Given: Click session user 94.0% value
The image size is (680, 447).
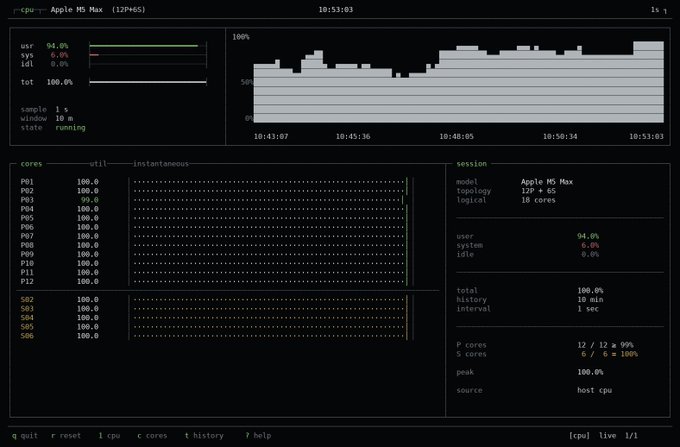Looking at the screenshot, I should point(588,236).
